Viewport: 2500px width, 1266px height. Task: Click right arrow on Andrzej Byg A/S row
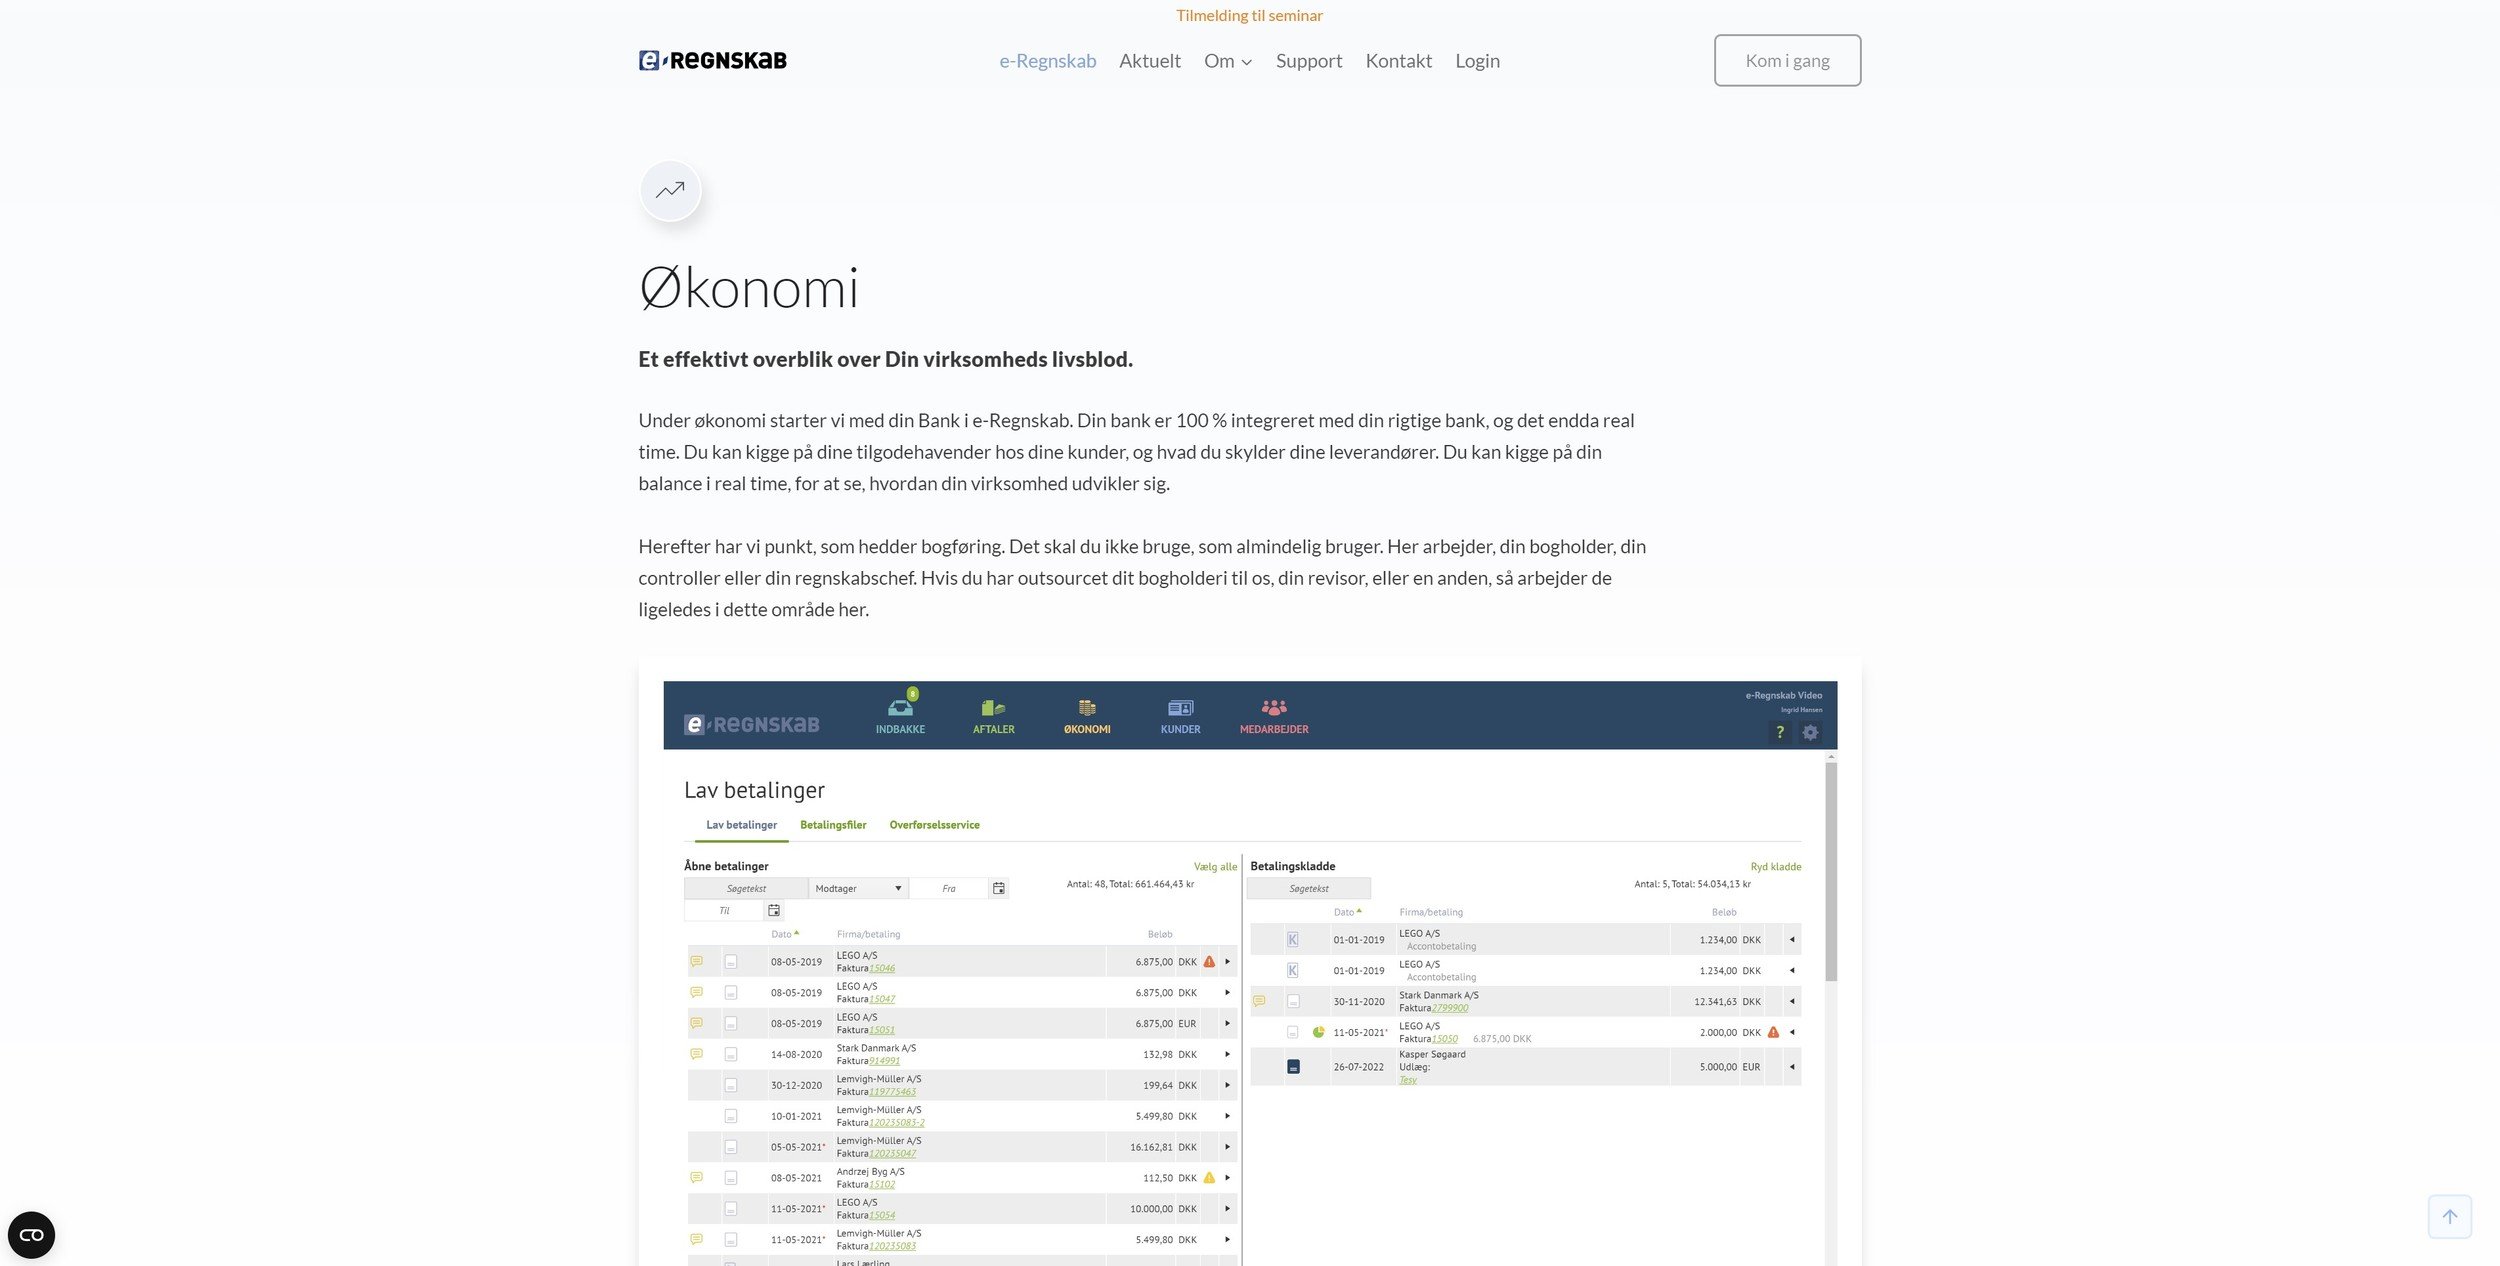tap(1227, 1178)
